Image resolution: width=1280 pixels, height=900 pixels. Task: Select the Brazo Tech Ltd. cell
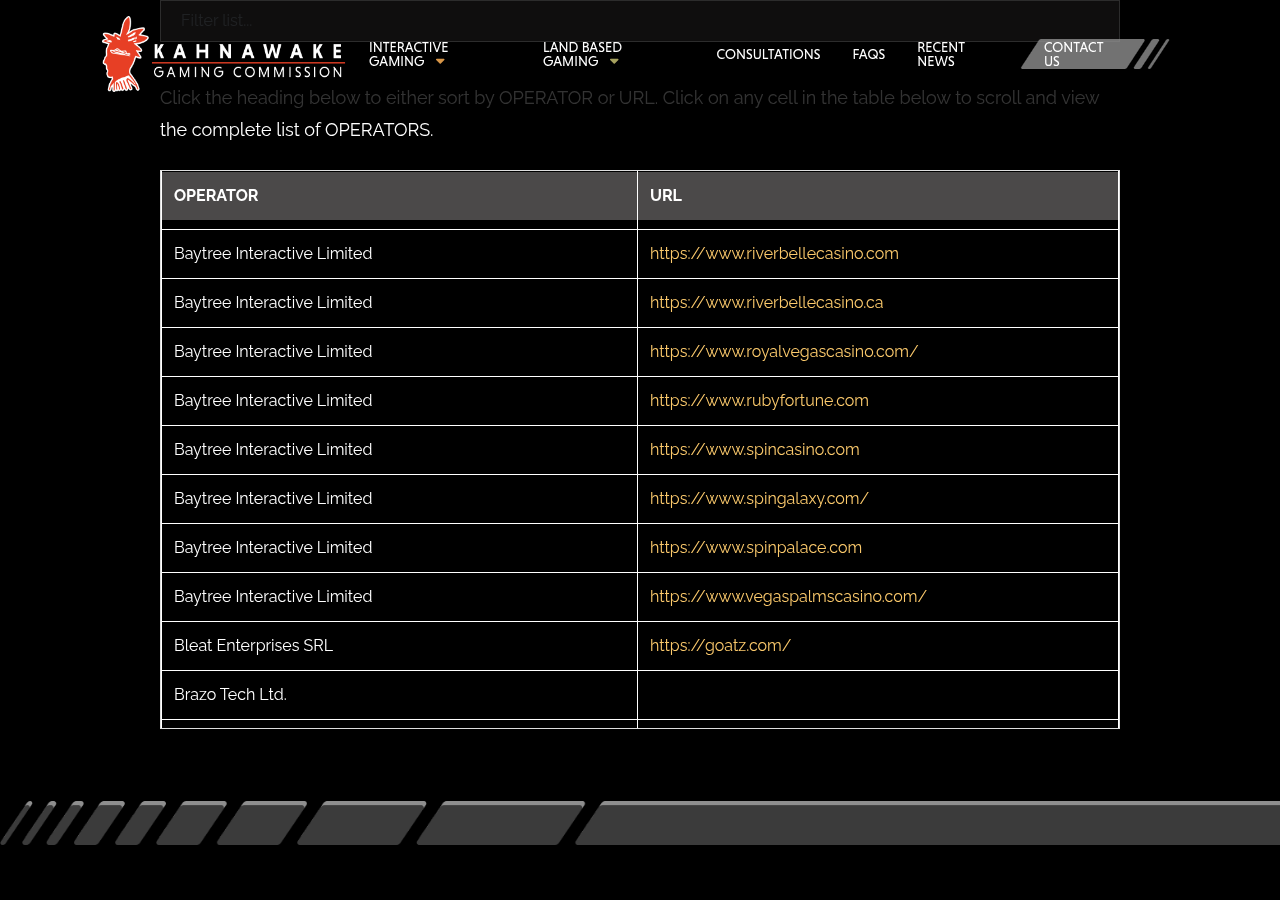(x=399, y=695)
